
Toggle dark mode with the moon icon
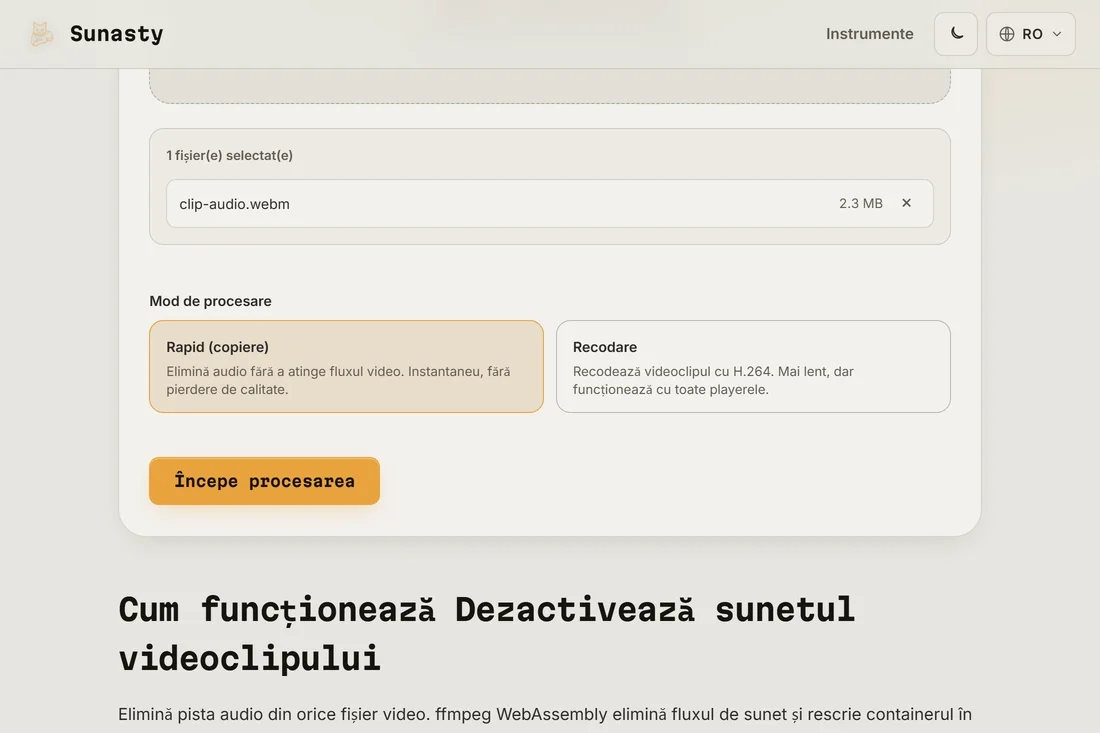click(955, 34)
